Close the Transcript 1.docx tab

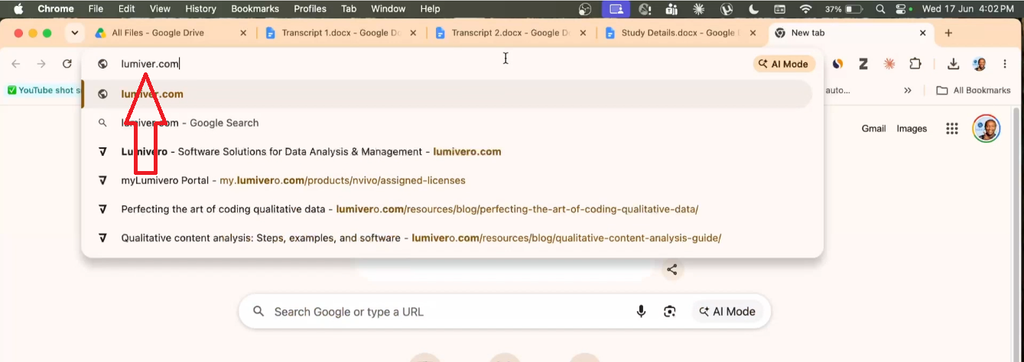[x=413, y=33]
